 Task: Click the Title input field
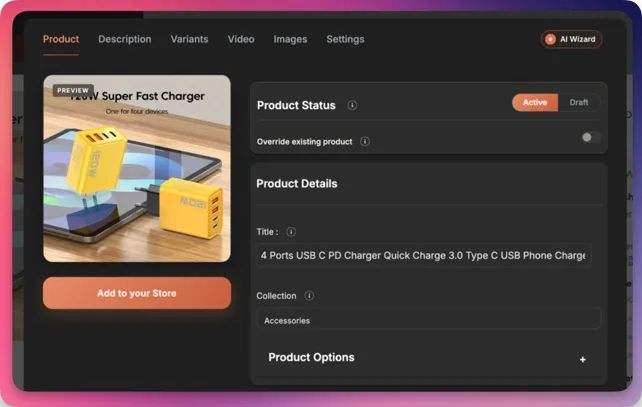click(x=424, y=256)
